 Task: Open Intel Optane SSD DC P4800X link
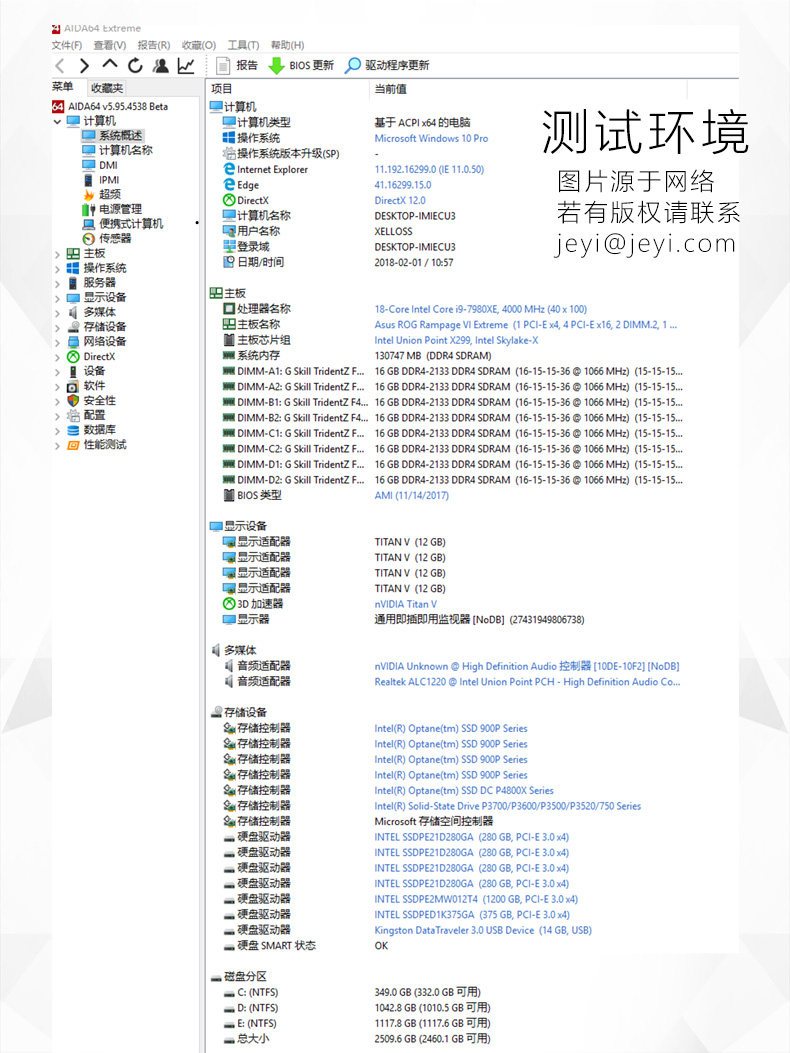tap(464, 790)
